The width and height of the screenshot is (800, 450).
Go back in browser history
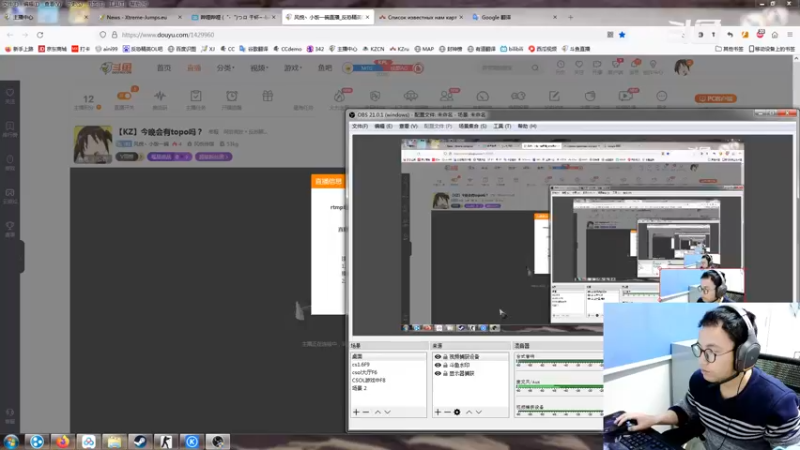(x=10, y=35)
